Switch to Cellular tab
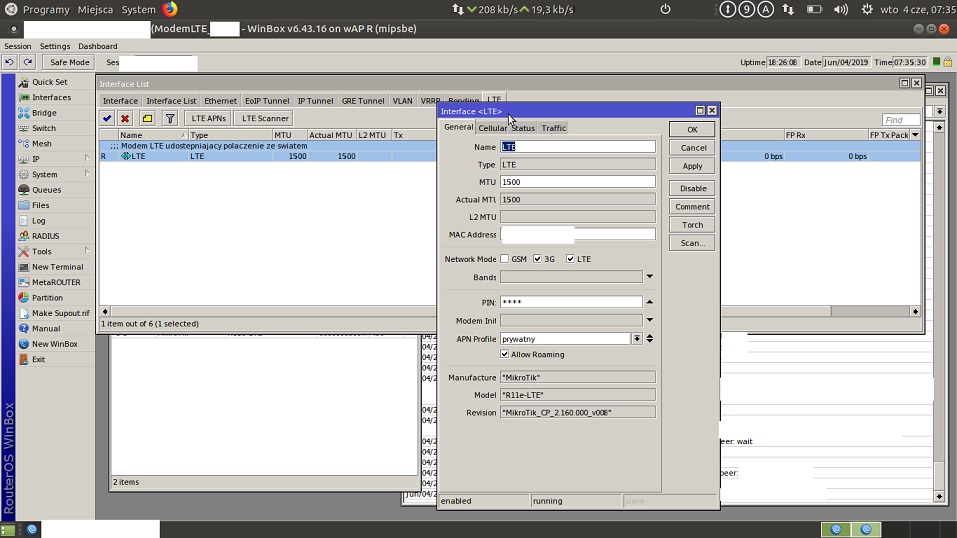The image size is (957, 538). (492, 128)
